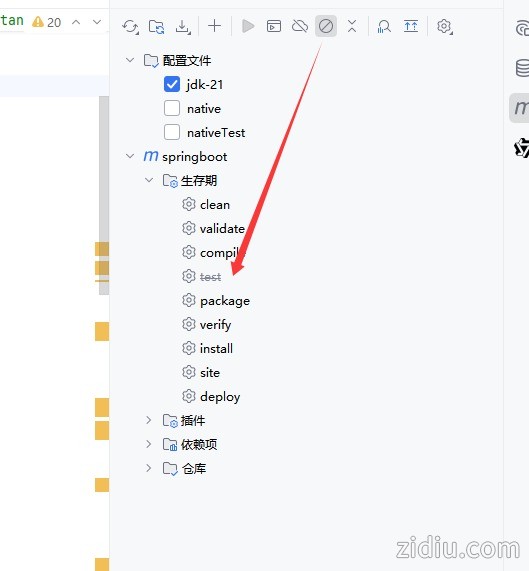Click show dependencies diagram icon
529x571 pixels.
pos(411,26)
